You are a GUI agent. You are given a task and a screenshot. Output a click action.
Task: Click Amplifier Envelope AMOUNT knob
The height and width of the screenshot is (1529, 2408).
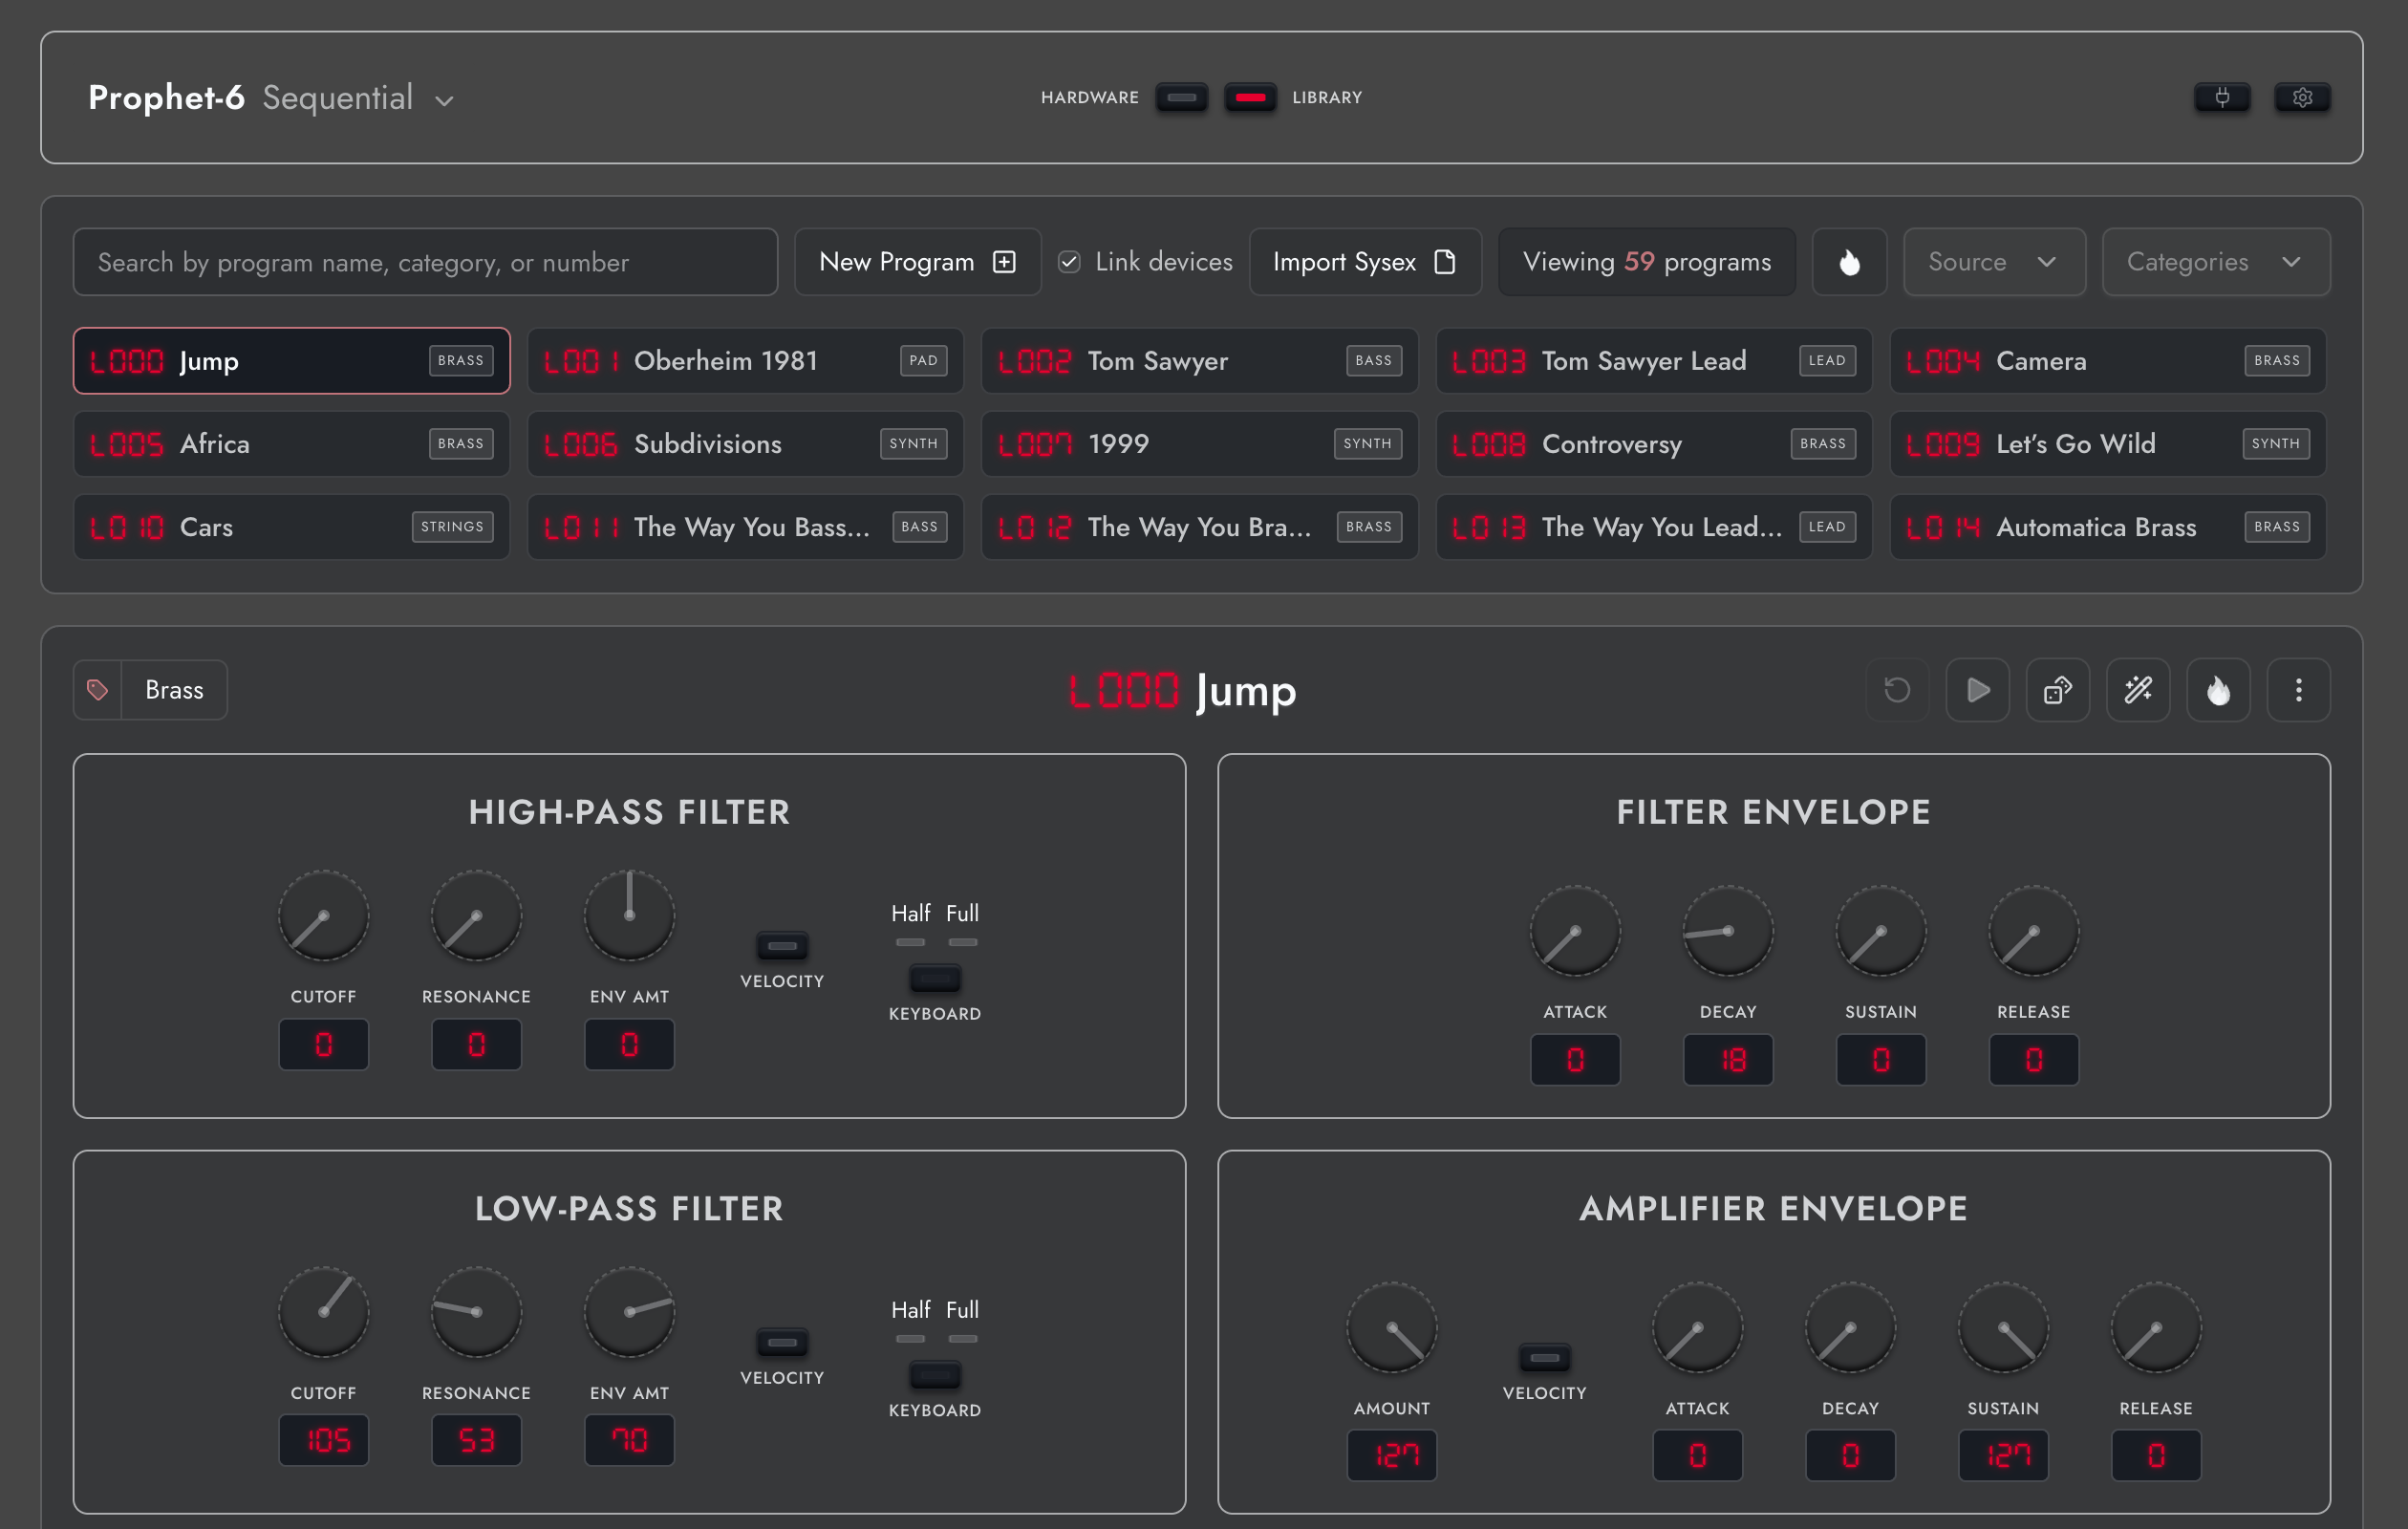point(1392,1328)
